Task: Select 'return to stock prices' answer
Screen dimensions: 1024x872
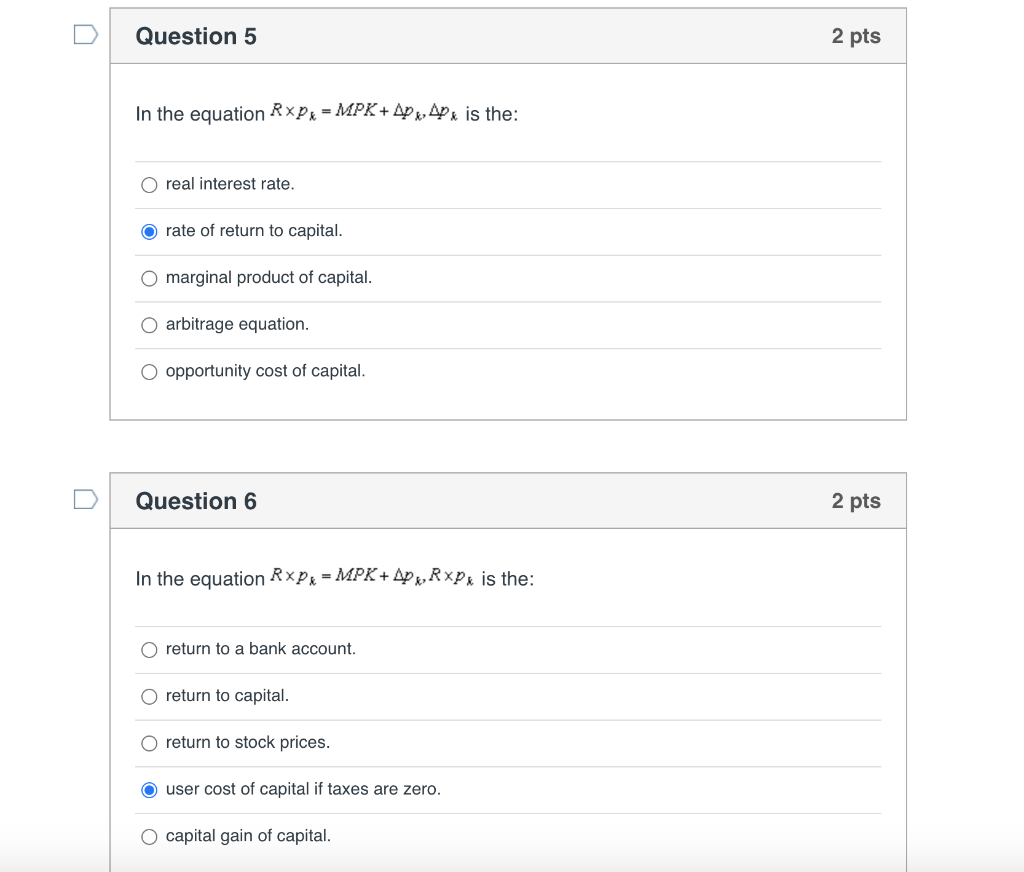Action: [x=148, y=742]
